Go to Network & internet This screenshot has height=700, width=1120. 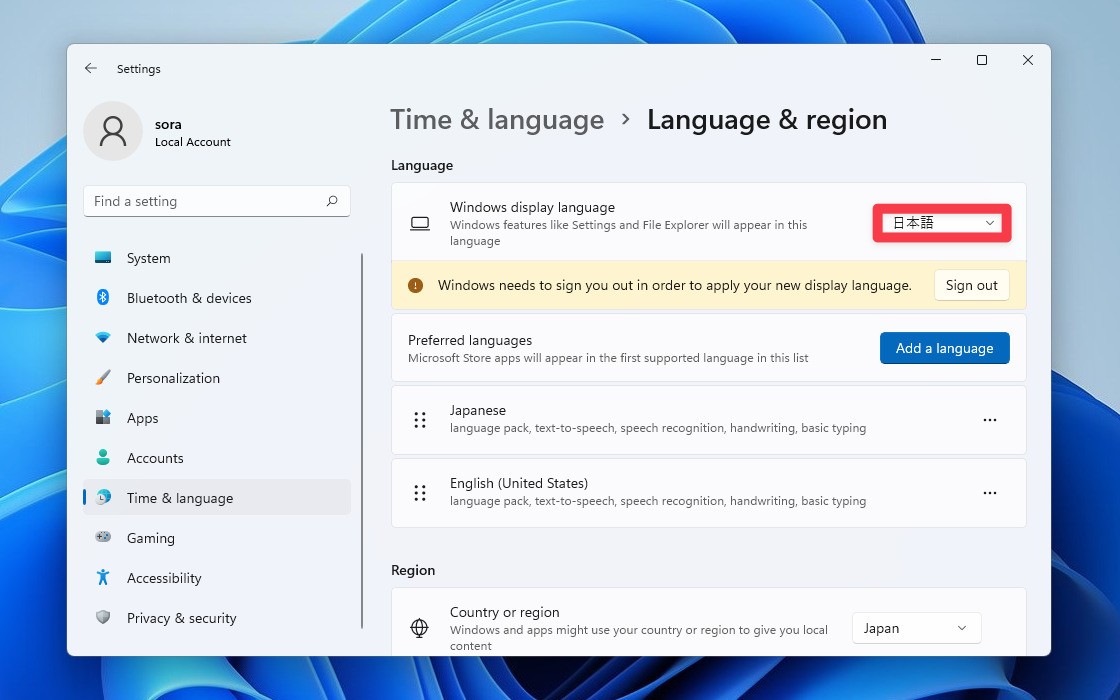(217, 338)
